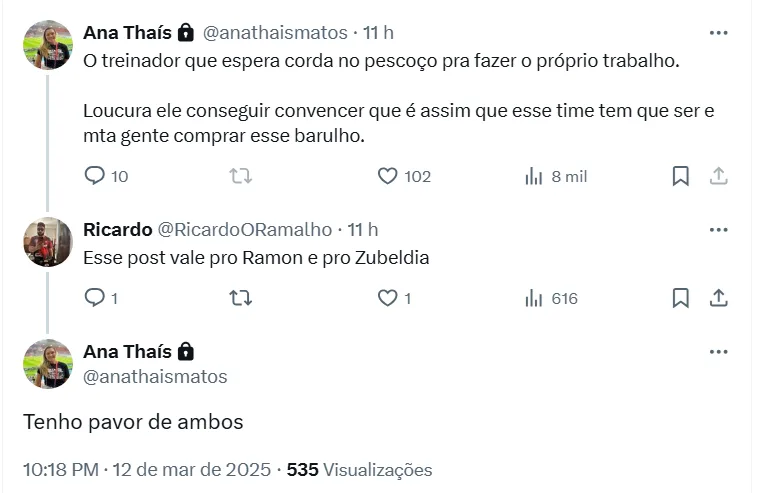Open more options on 'Tenho pavor de ambos' post

718,352
